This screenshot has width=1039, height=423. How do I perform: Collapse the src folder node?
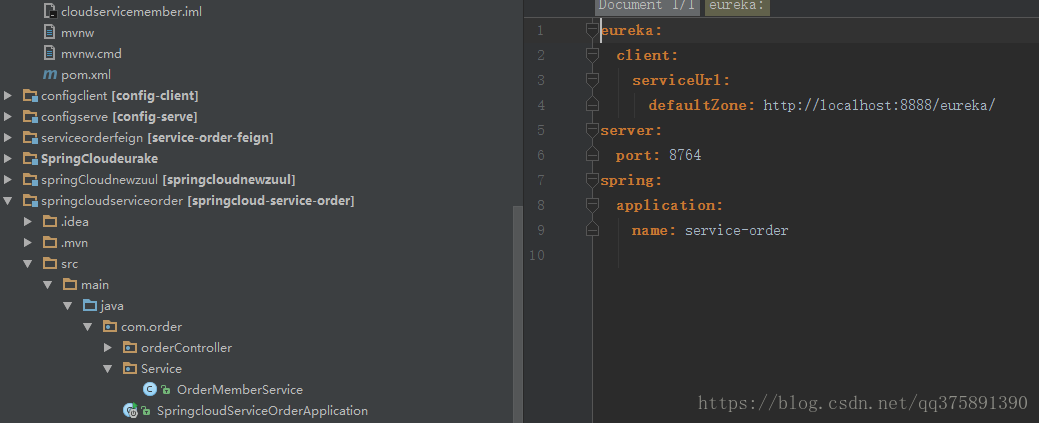point(28,264)
